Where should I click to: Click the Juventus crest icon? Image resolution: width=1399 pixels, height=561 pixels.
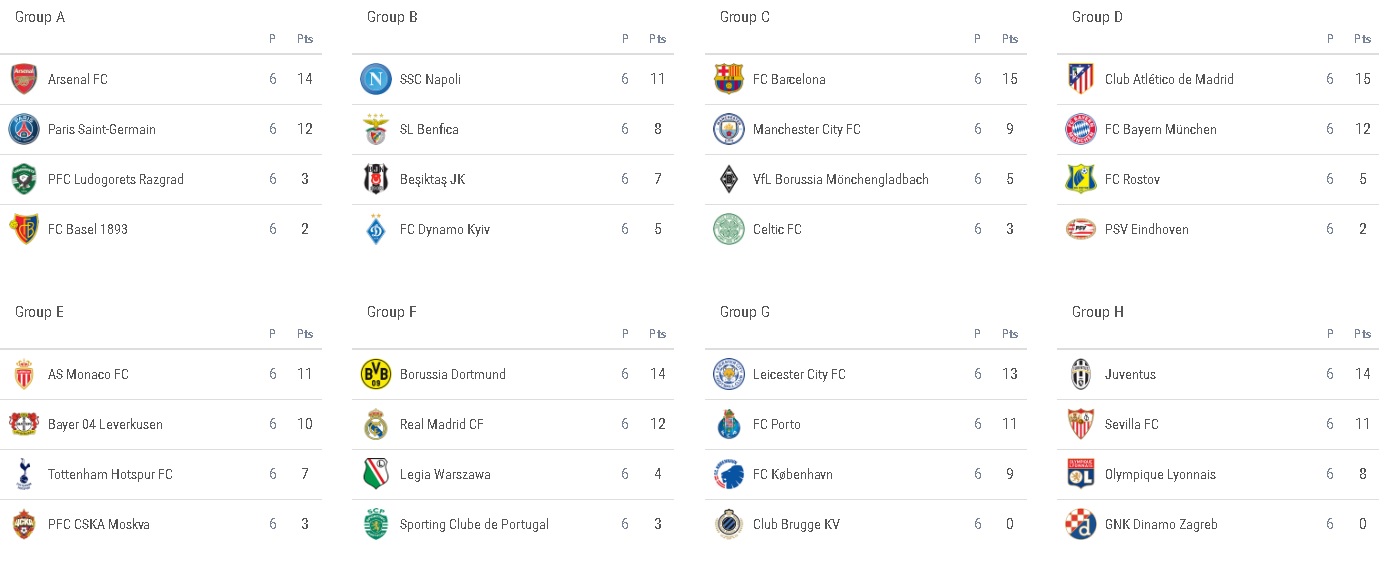coord(1081,374)
